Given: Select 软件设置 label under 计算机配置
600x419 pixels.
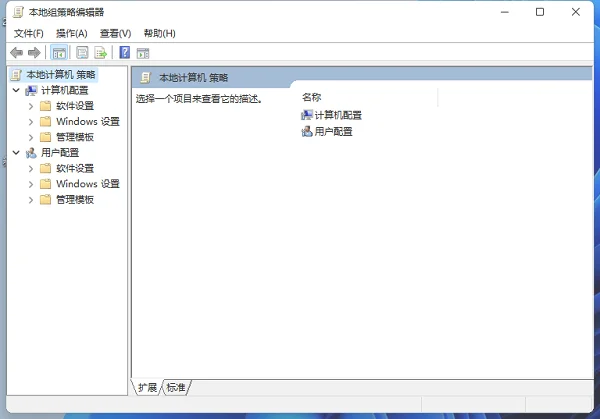Looking at the screenshot, I should point(75,106).
